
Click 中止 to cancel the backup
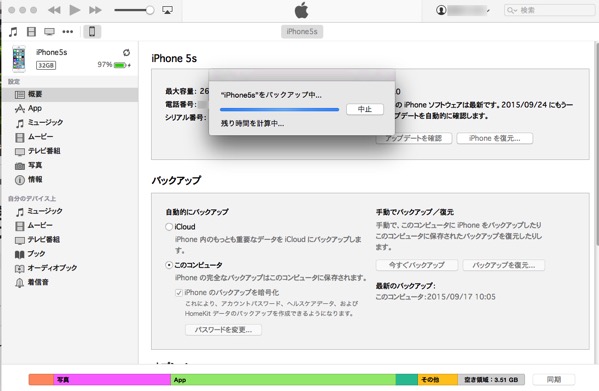(x=365, y=109)
